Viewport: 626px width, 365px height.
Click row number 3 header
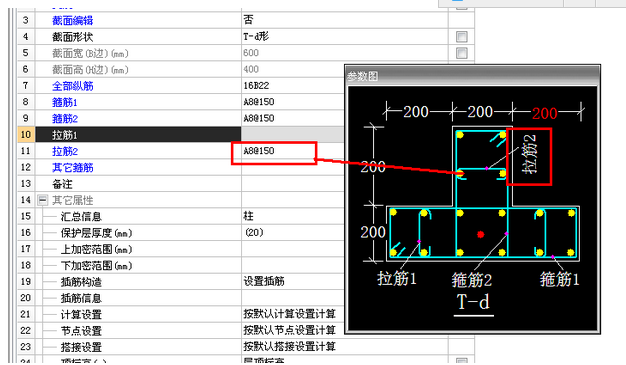pos(26,20)
